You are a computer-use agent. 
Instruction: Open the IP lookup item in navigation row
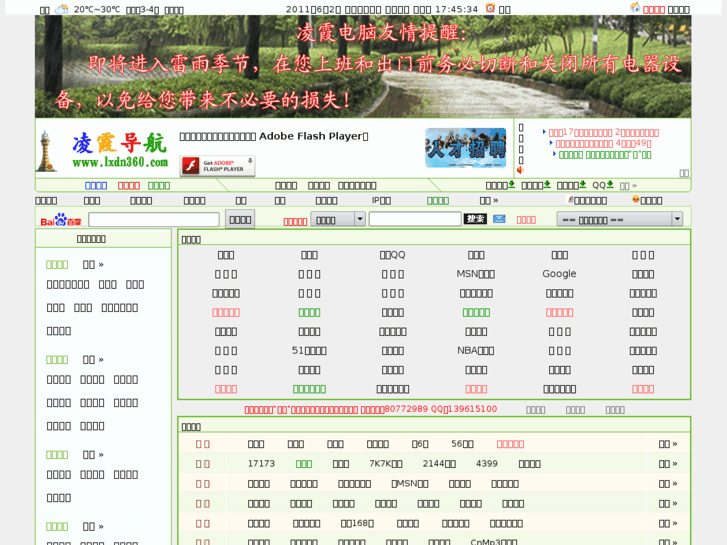click(381, 200)
